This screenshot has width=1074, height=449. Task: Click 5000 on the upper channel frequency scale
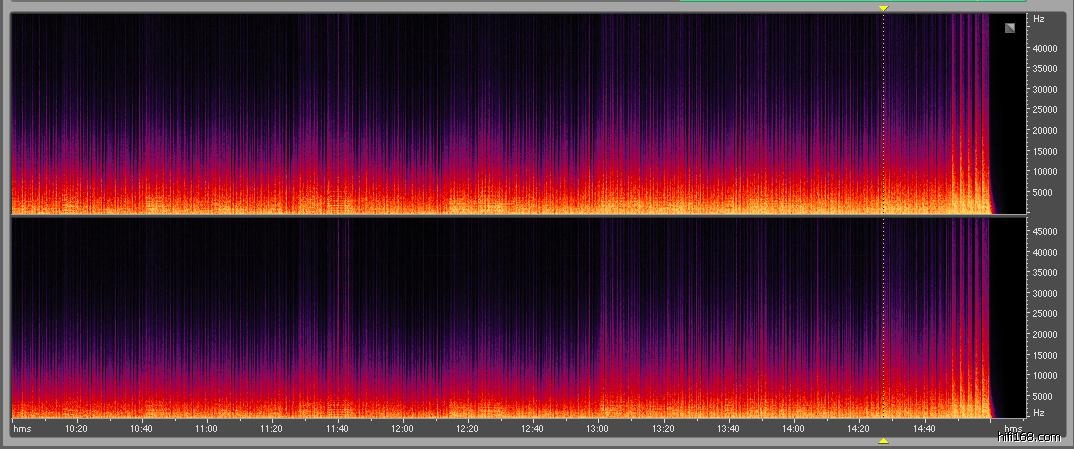pyautogui.click(x=1043, y=192)
